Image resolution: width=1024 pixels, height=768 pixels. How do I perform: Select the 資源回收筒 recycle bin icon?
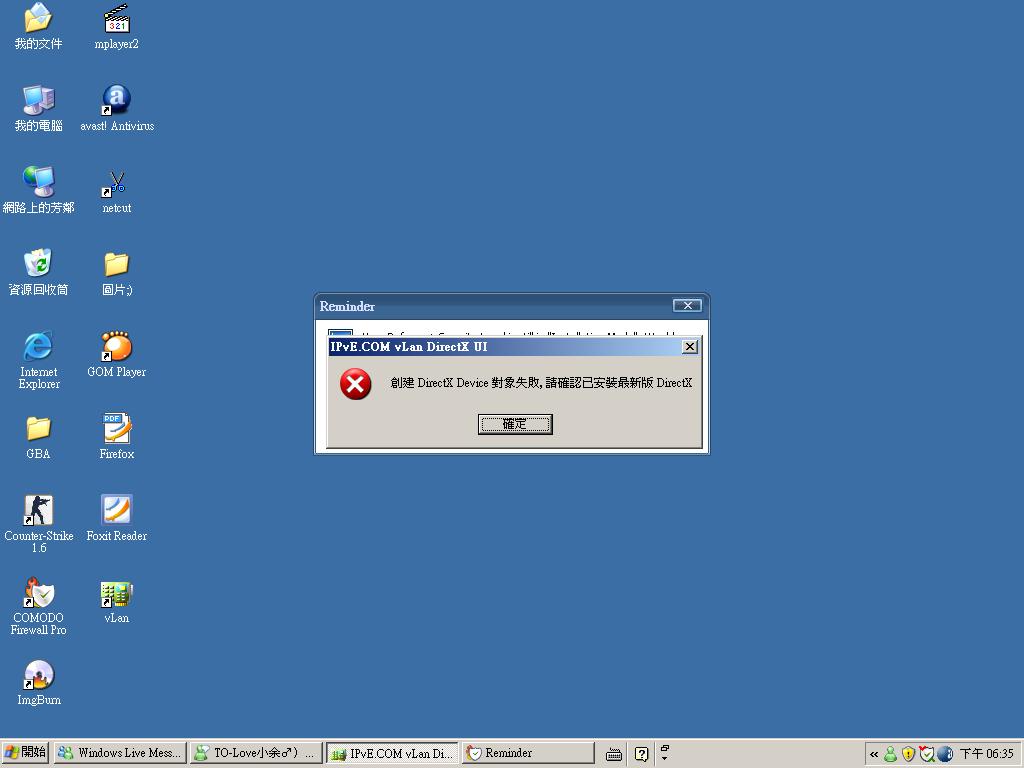click(39, 263)
